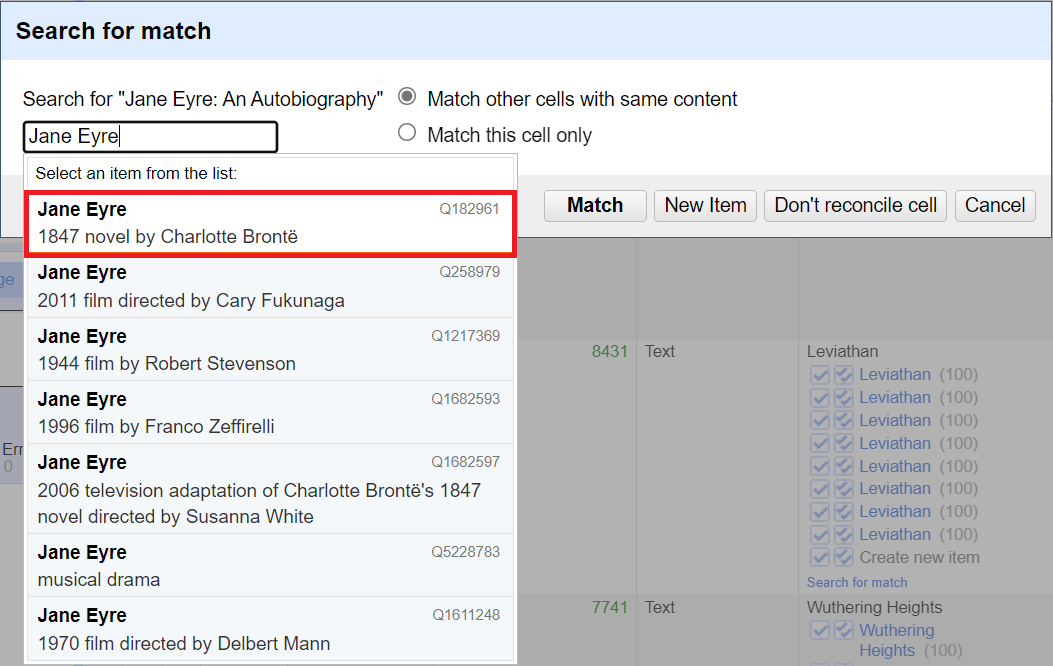Image resolution: width=1053 pixels, height=666 pixels.
Task: Pick Jane Eyre 1996 film by Franco Zeffirelli
Action: click(x=269, y=412)
